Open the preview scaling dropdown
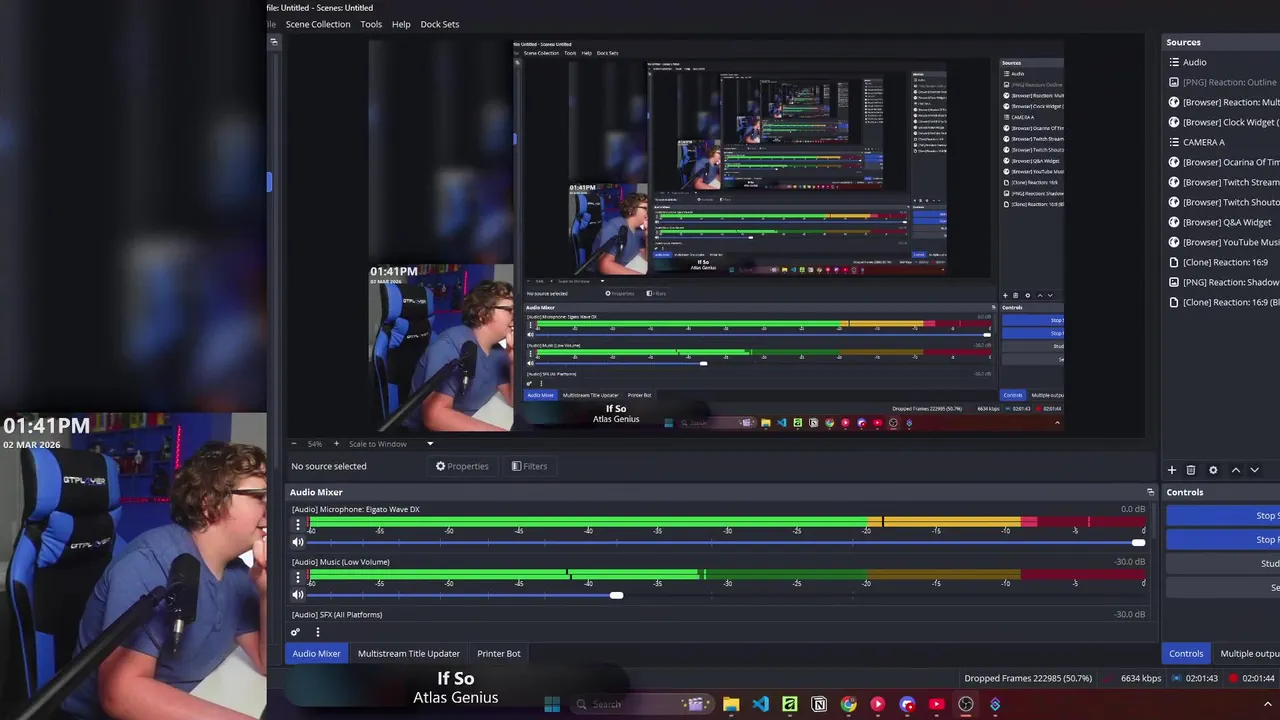 pos(430,444)
